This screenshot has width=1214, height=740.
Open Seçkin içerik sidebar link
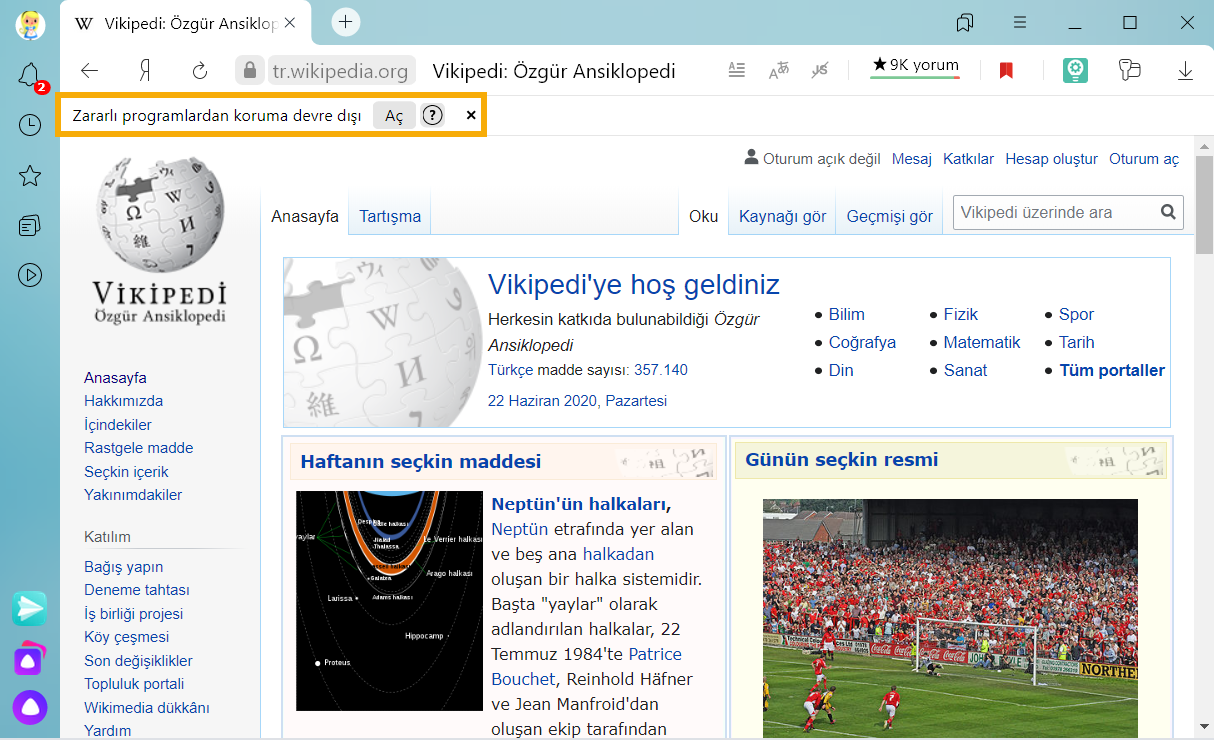pyautogui.click(x=126, y=472)
